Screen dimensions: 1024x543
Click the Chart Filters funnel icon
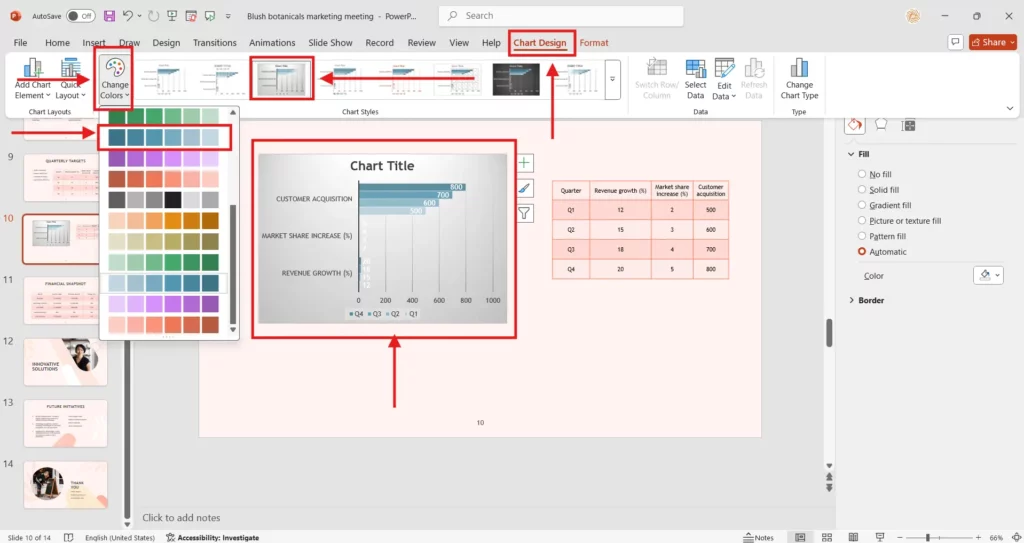pos(525,212)
